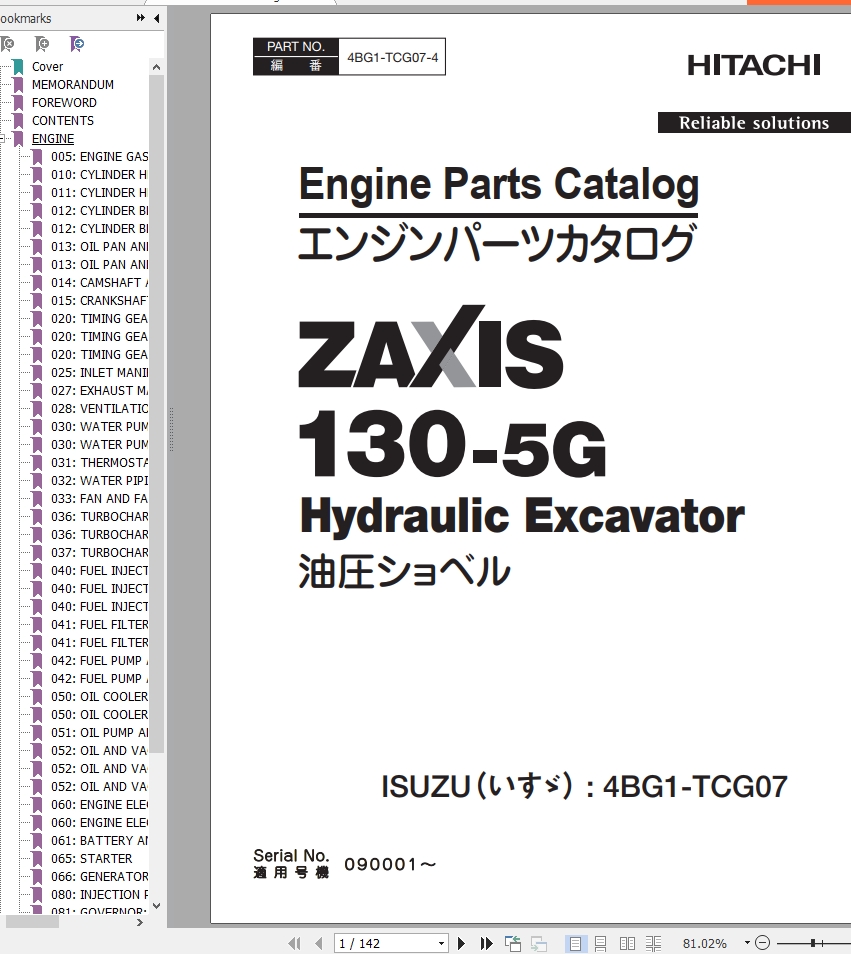Viewport: 851px width, 954px height.
Task: Open bookmark 033: FAN AND FAN
Action: 99,498
